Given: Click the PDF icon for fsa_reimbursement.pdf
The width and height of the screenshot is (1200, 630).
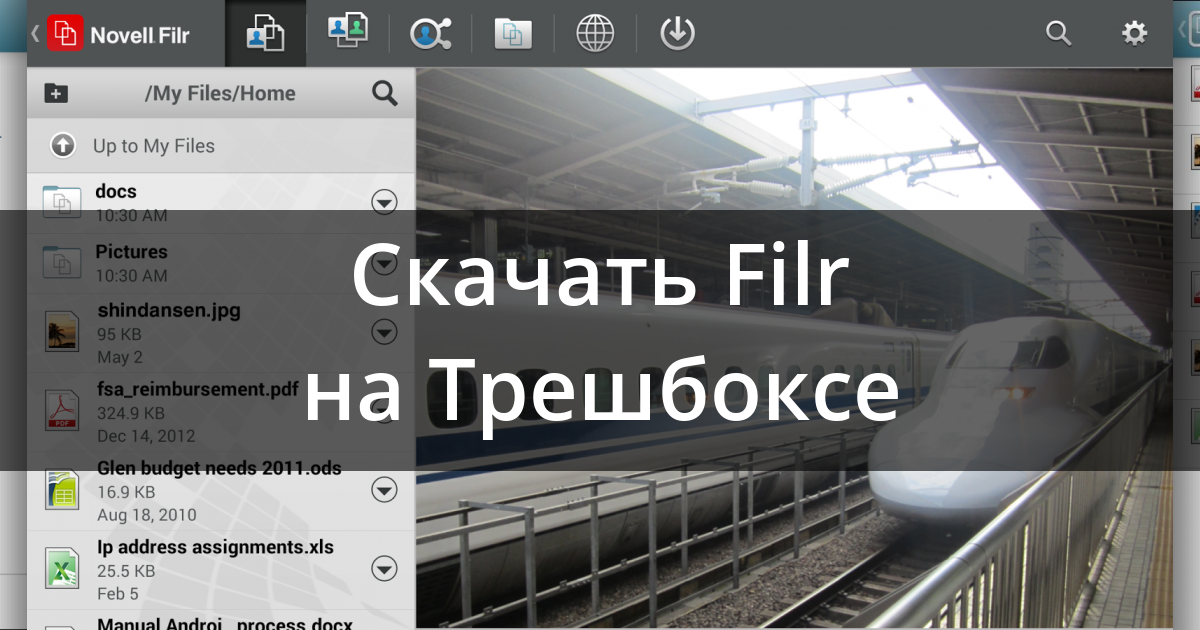Looking at the screenshot, I should click(x=62, y=411).
